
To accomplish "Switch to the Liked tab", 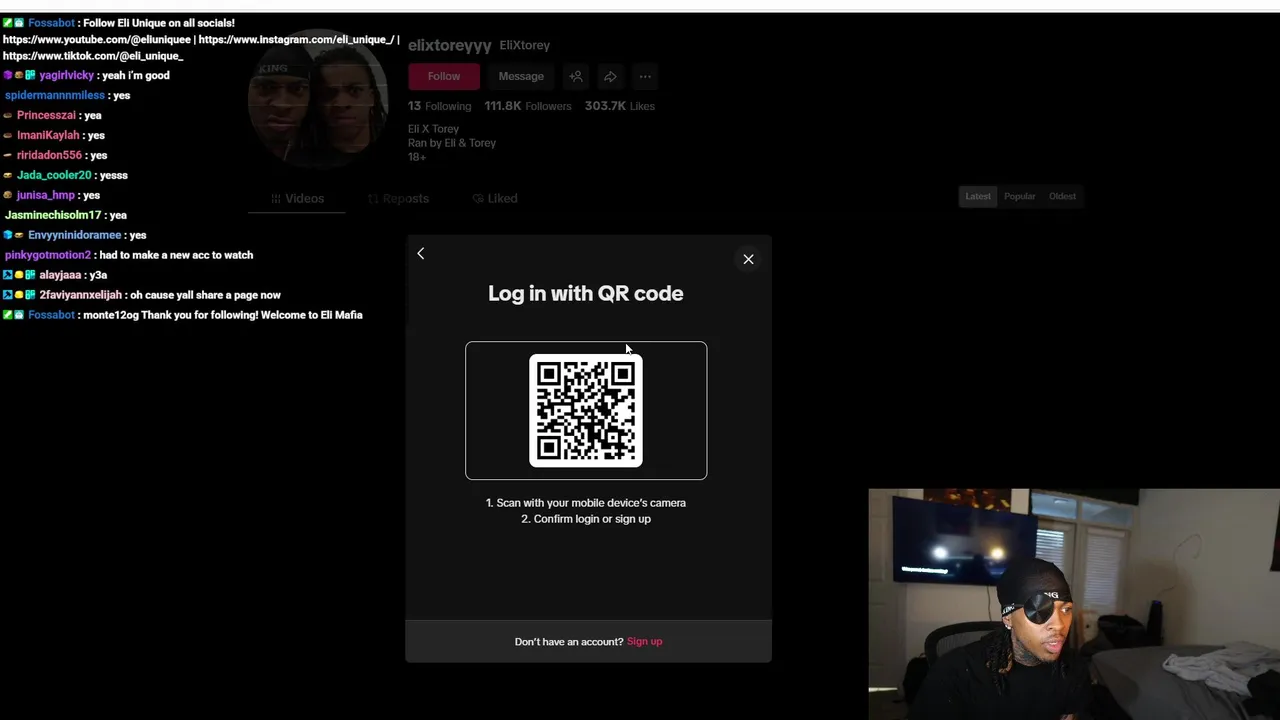I will point(495,198).
